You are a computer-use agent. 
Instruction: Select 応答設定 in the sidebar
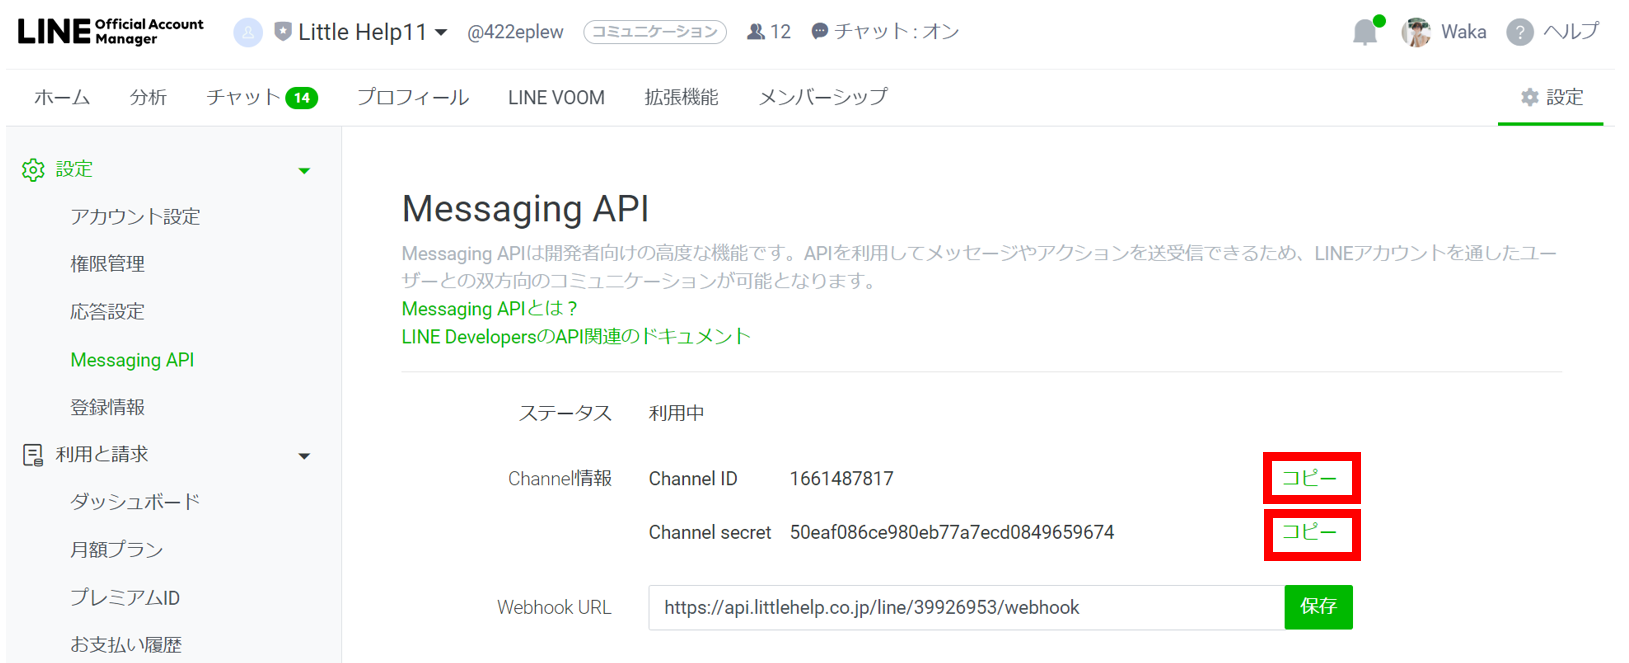(107, 312)
